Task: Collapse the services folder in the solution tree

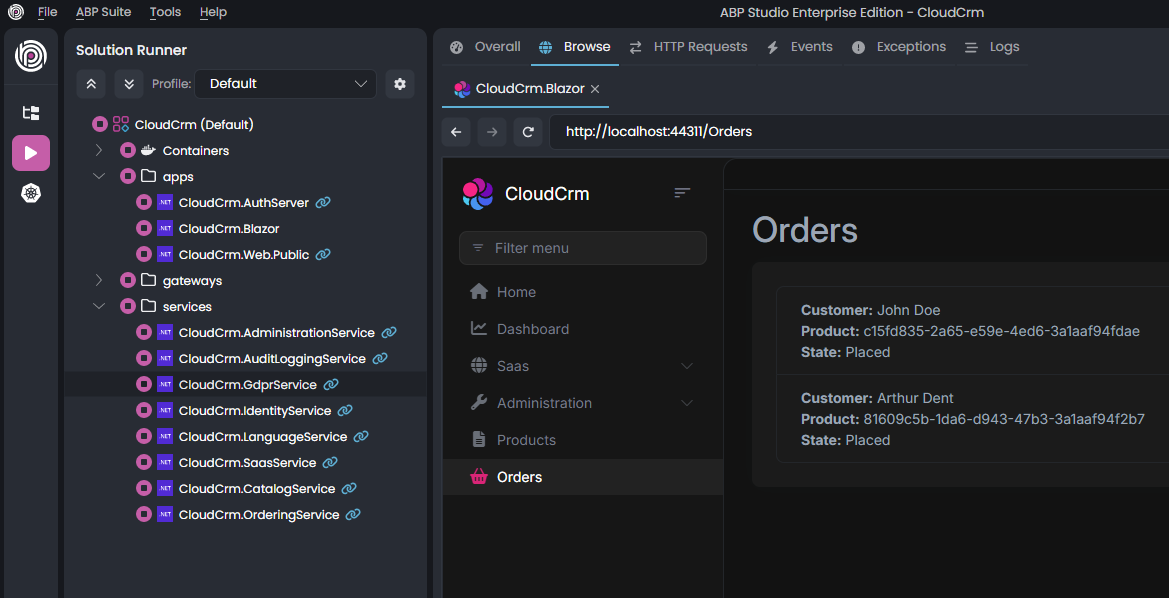Action: (x=98, y=306)
